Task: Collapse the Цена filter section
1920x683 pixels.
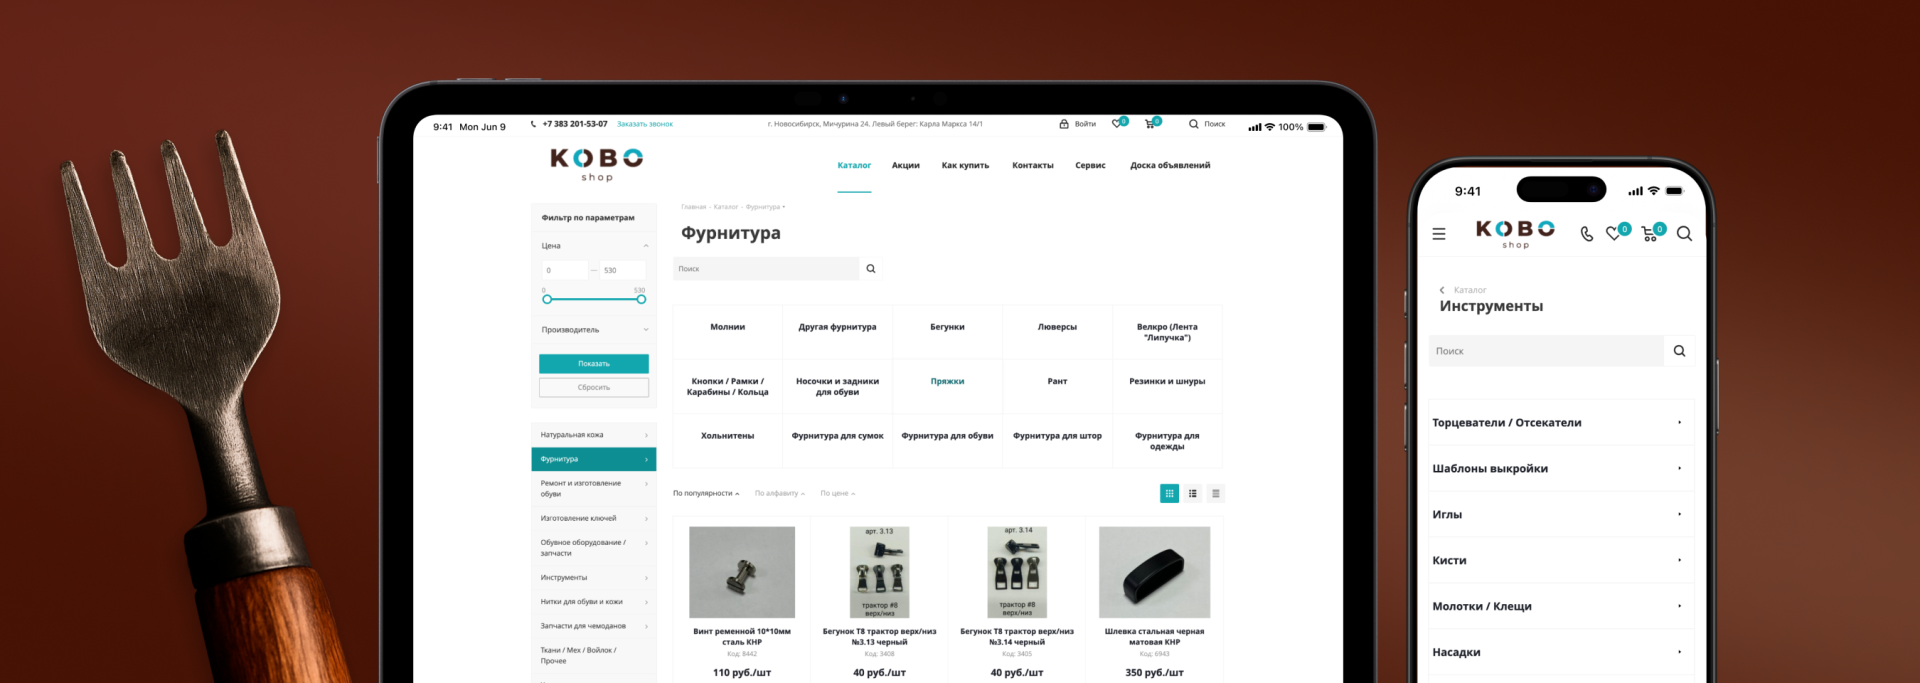Action: point(645,246)
